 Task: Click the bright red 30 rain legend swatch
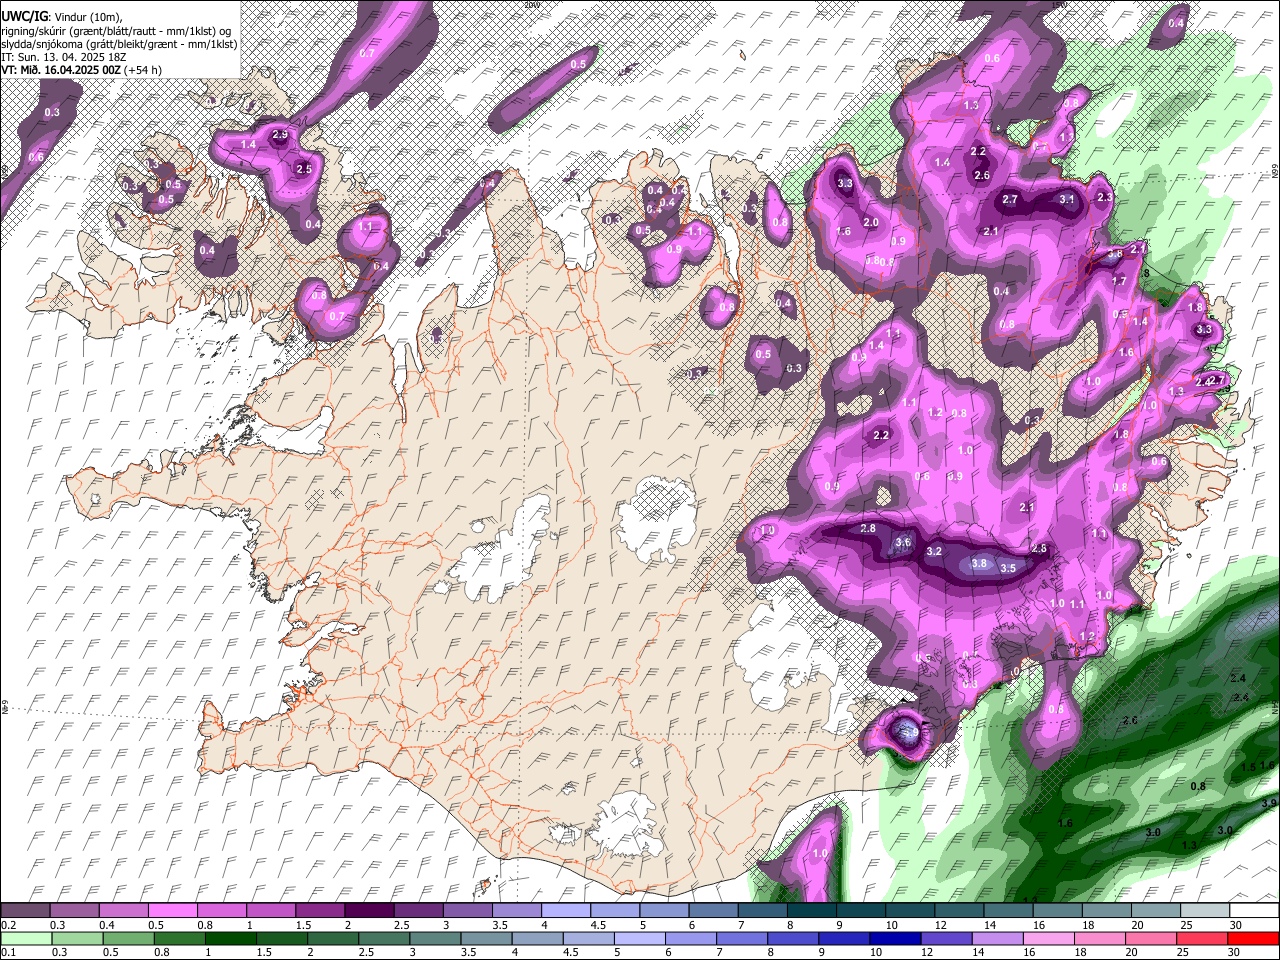pyautogui.click(x=1253, y=938)
